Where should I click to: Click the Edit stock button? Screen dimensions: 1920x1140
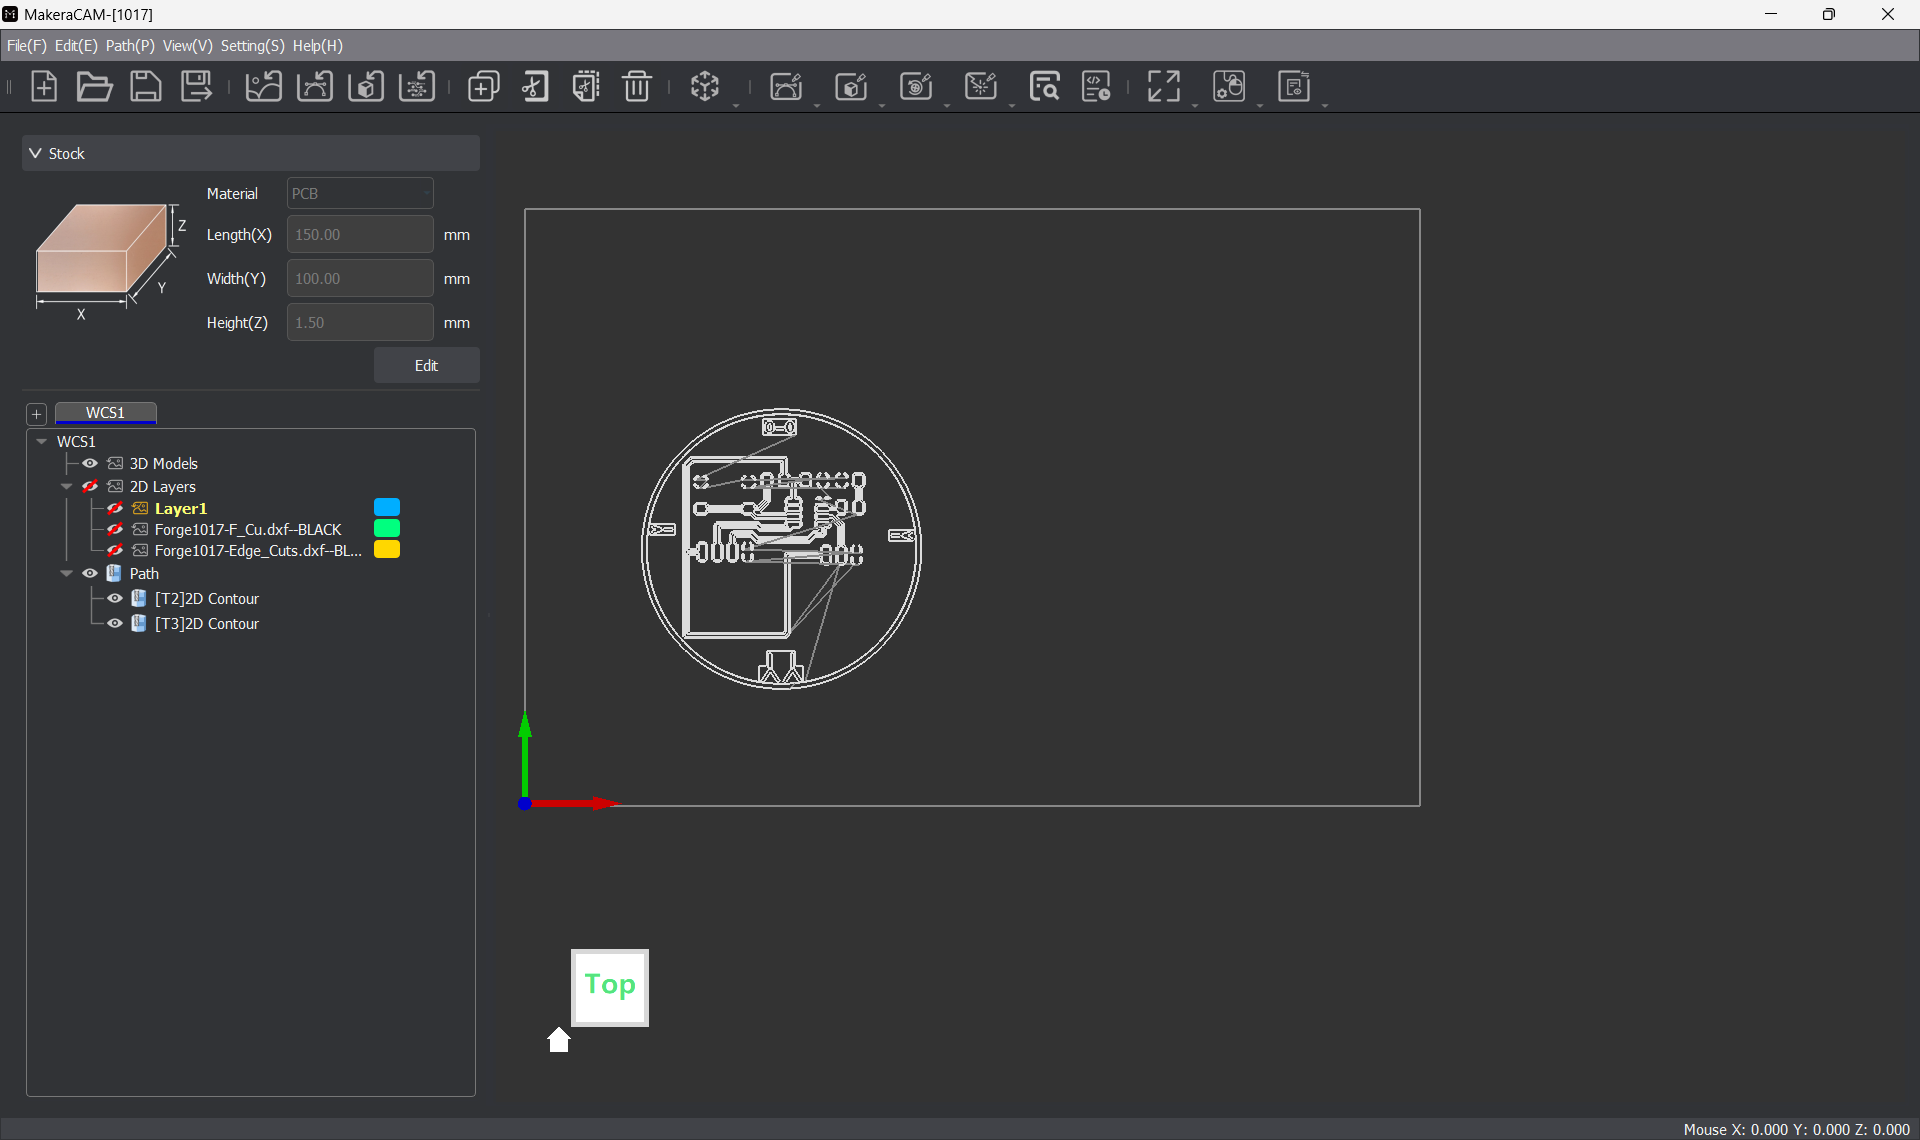point(426,365)
